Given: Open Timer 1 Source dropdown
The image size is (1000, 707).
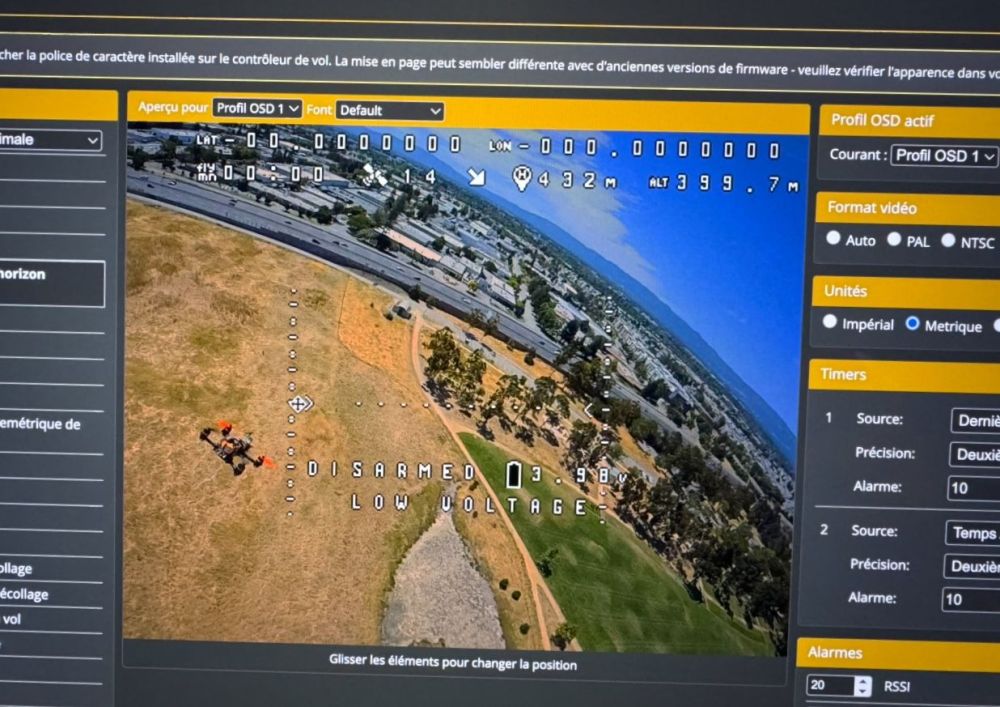Looking at the screenshot, I should coord(975,420).
